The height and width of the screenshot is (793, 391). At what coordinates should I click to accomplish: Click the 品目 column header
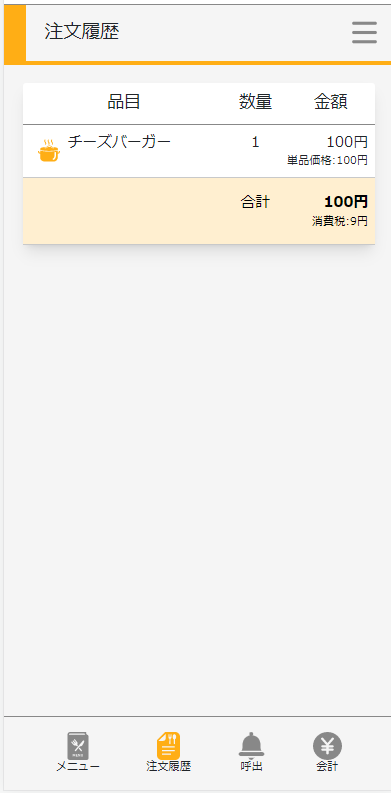click(x=124, y=102)
